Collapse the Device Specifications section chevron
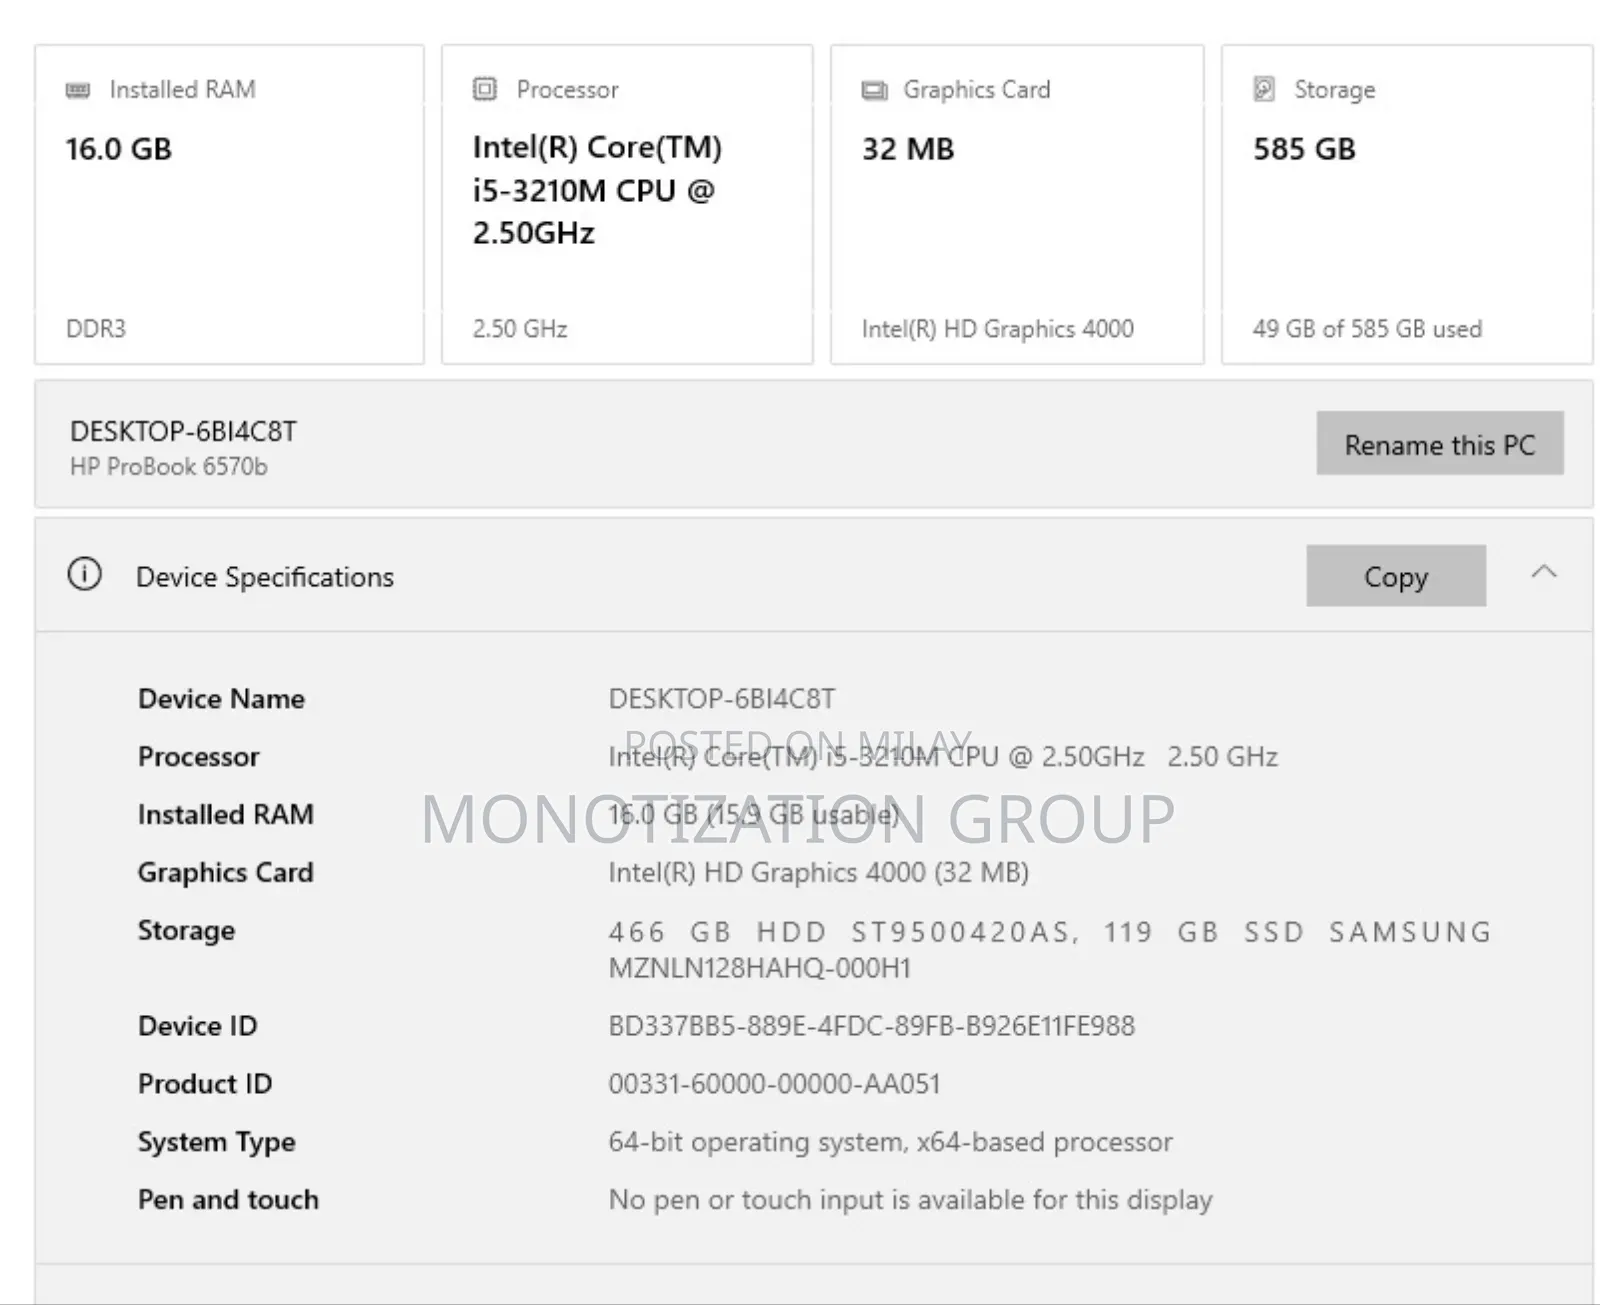Screen dimensions: 1600x1305 click(1544, 573)
